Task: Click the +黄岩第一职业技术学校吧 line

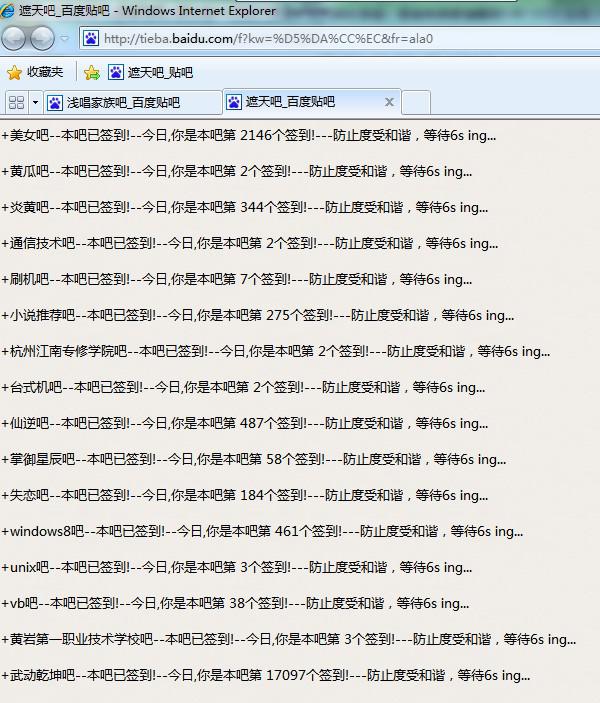Action: click(x=288, y=639)
